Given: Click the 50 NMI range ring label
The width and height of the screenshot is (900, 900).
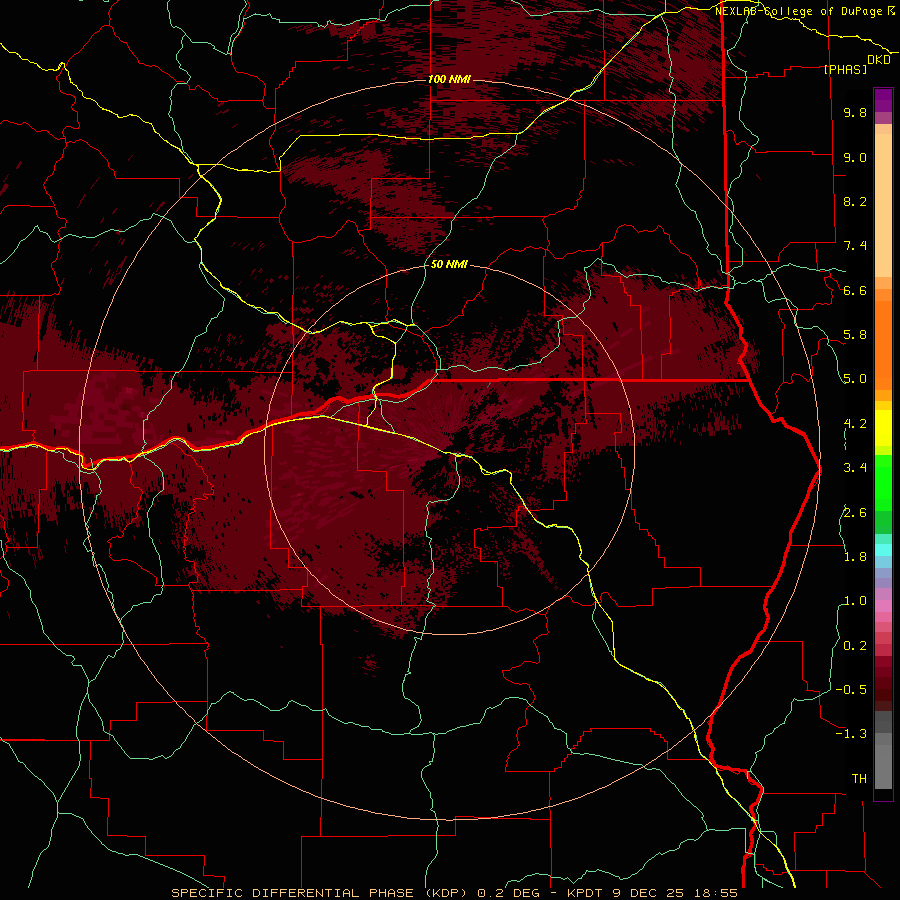Looking at the screenshot, I should point(449,265).
